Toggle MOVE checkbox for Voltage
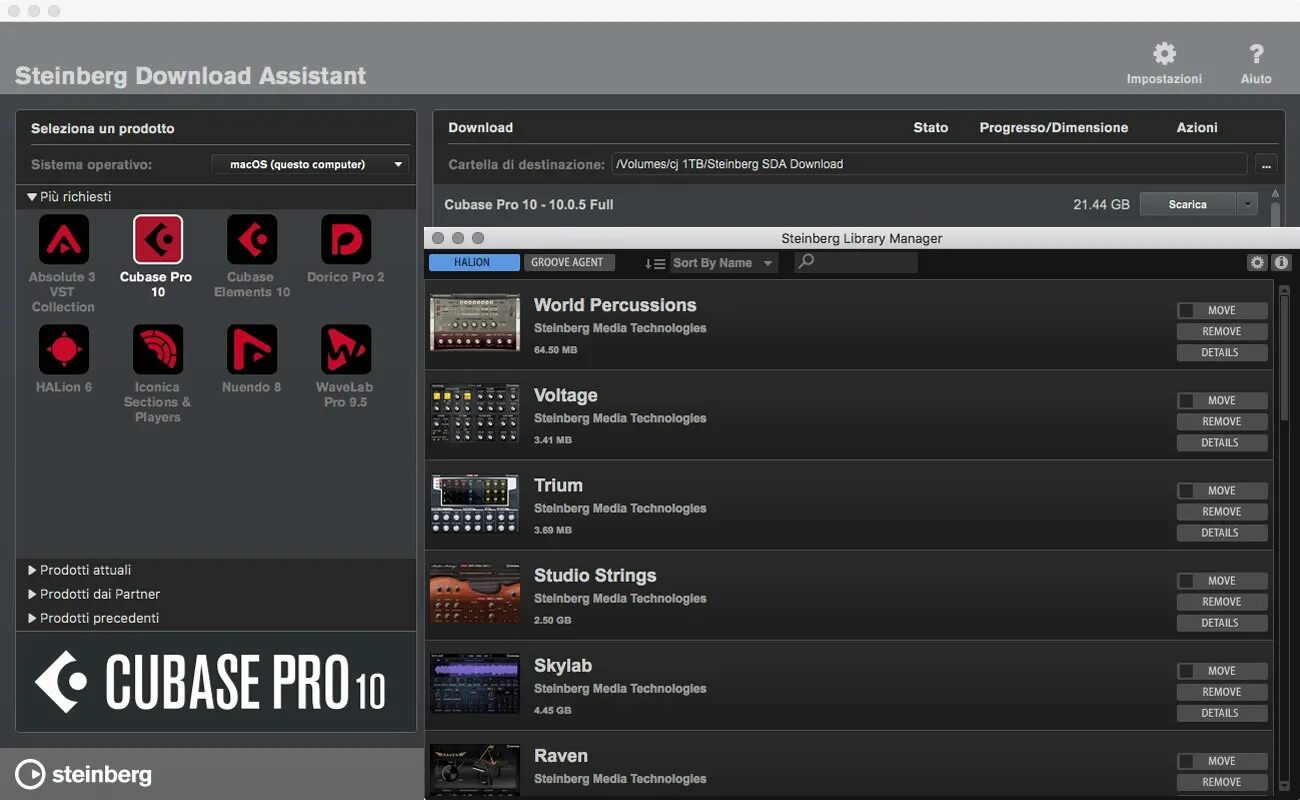This screenshot has width=1300, height=800. click(x=1187, y=401)
